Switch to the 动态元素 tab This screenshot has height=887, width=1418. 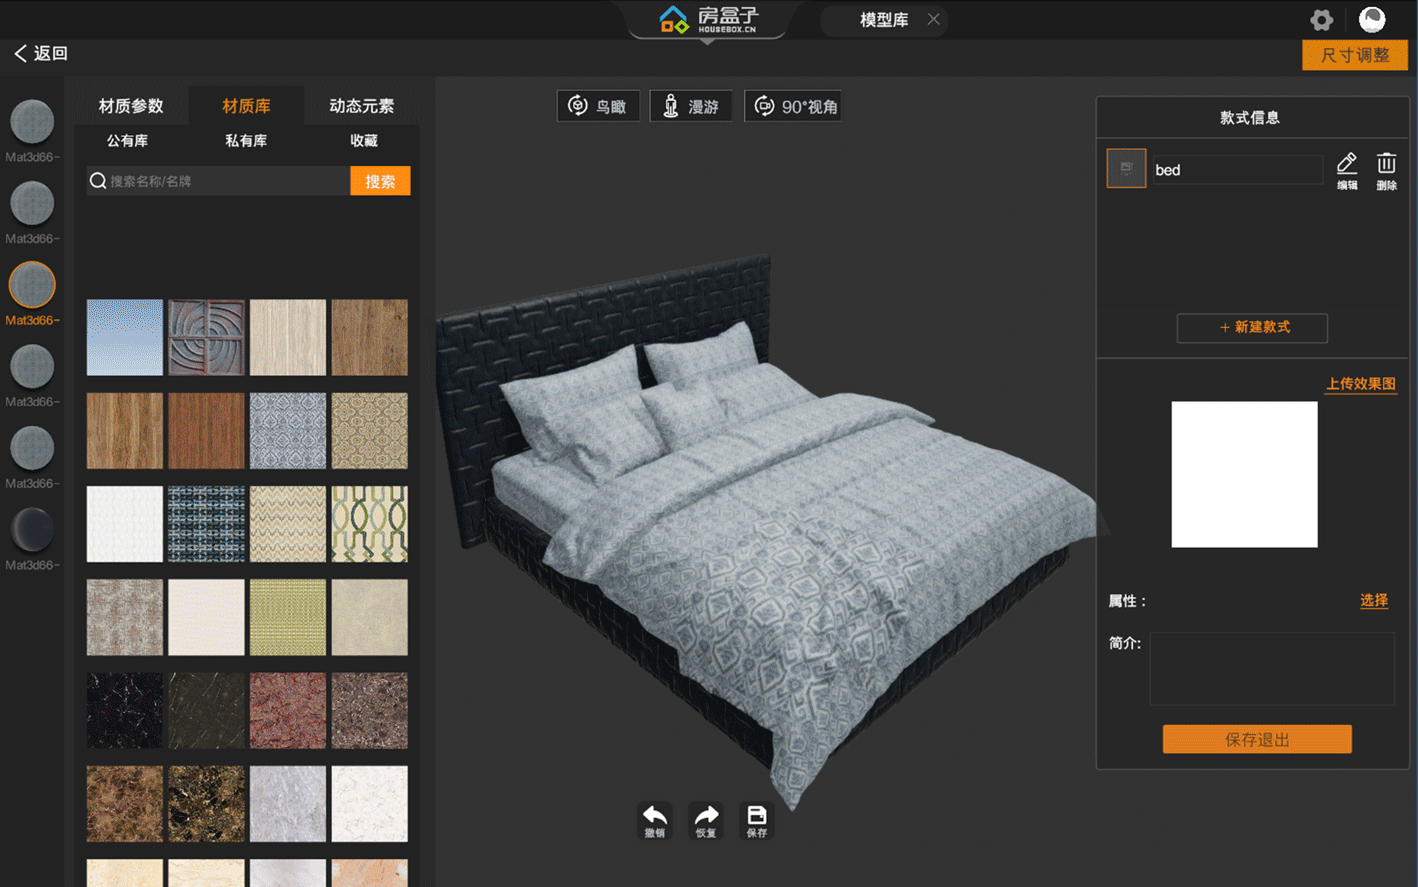pos(362,106)
